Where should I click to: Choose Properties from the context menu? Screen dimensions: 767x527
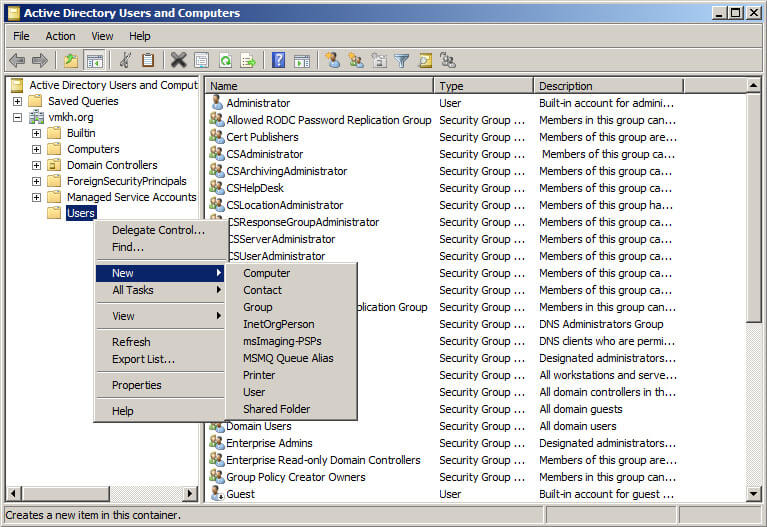point(160,385)
